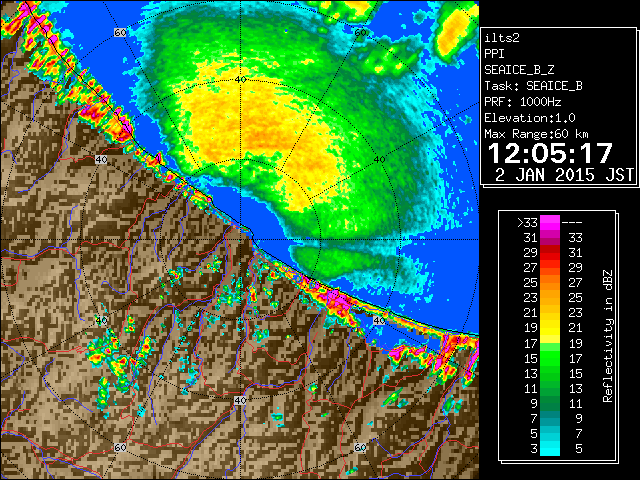The image size is (640, 480).
Task: Select the '5' upper-bound legend value beside cyan
Action: click(578, 449)
